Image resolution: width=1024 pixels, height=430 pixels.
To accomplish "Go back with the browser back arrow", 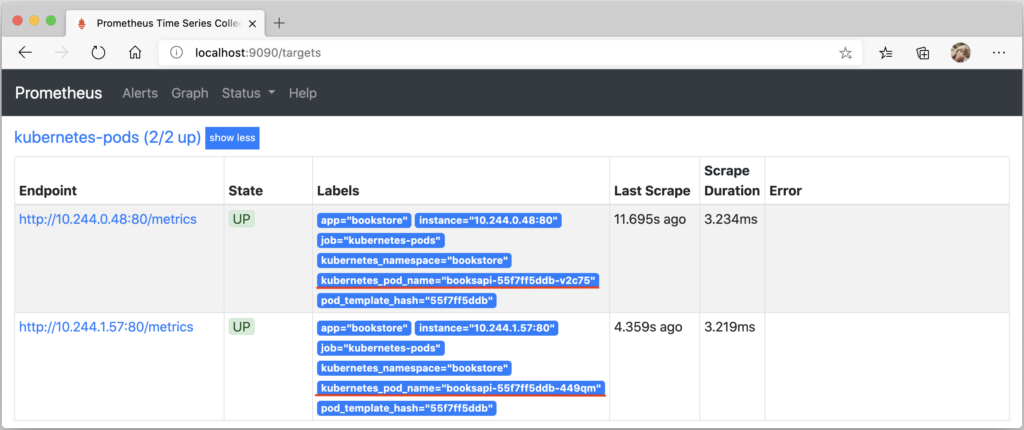I will pyautogui.click(x=25, y=53).
